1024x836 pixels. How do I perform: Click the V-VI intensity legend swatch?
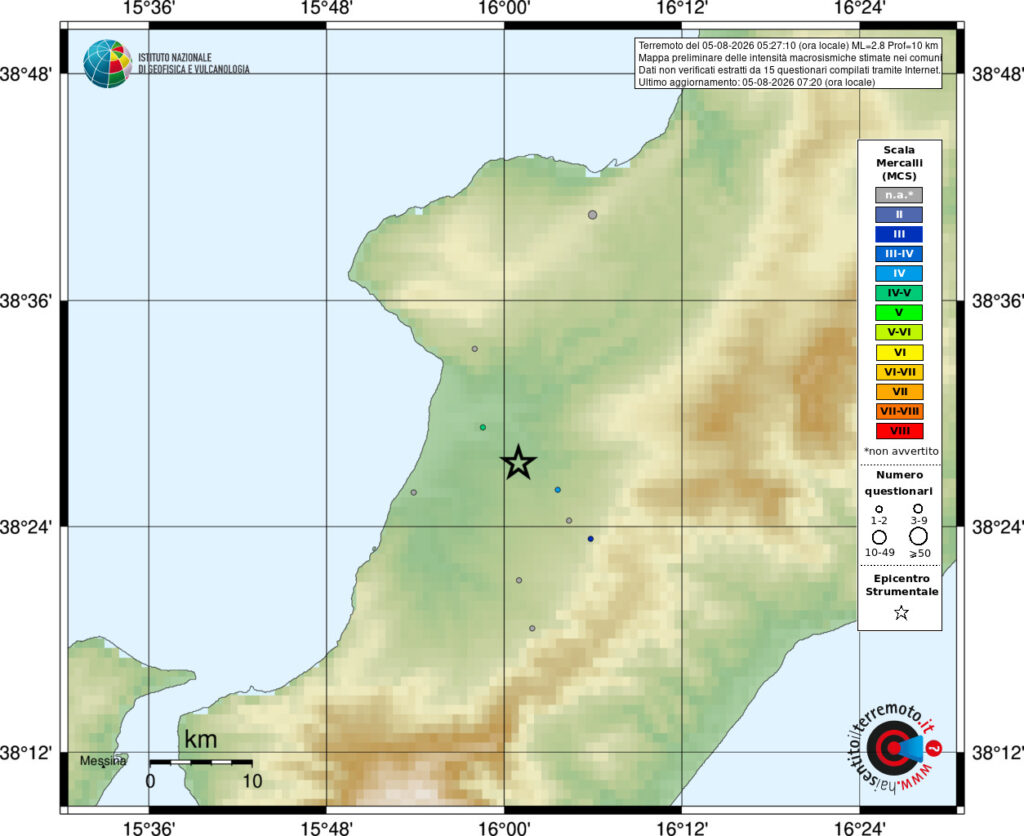coord(899,332)
